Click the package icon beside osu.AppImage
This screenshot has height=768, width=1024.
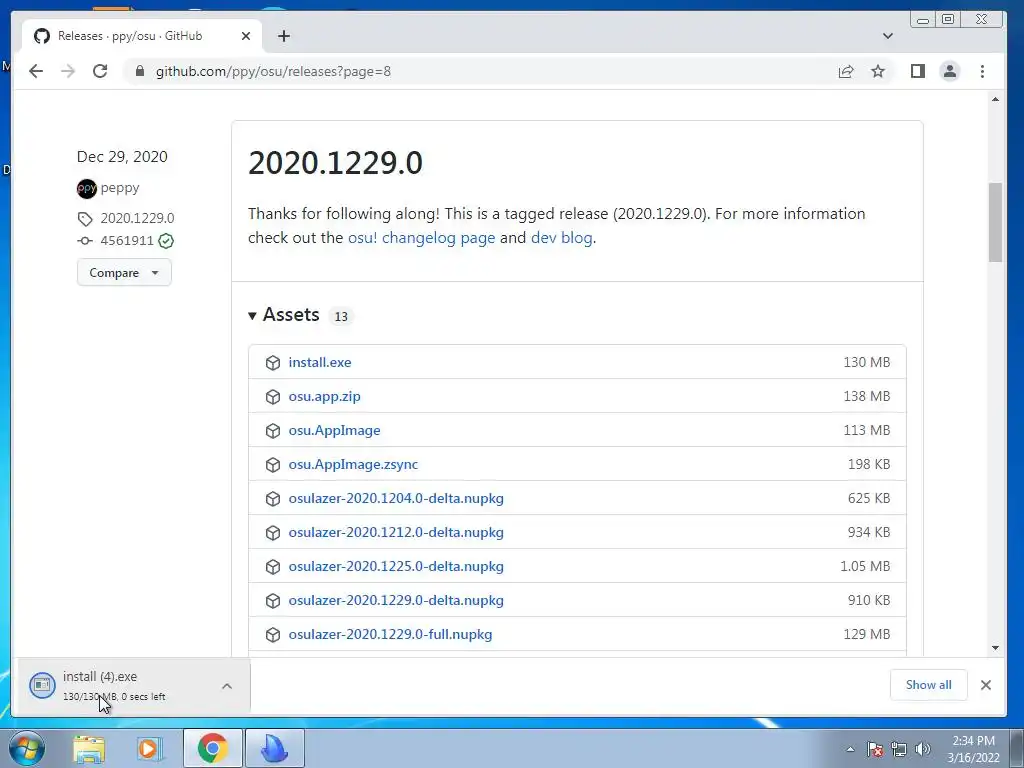tap(273, 430)
